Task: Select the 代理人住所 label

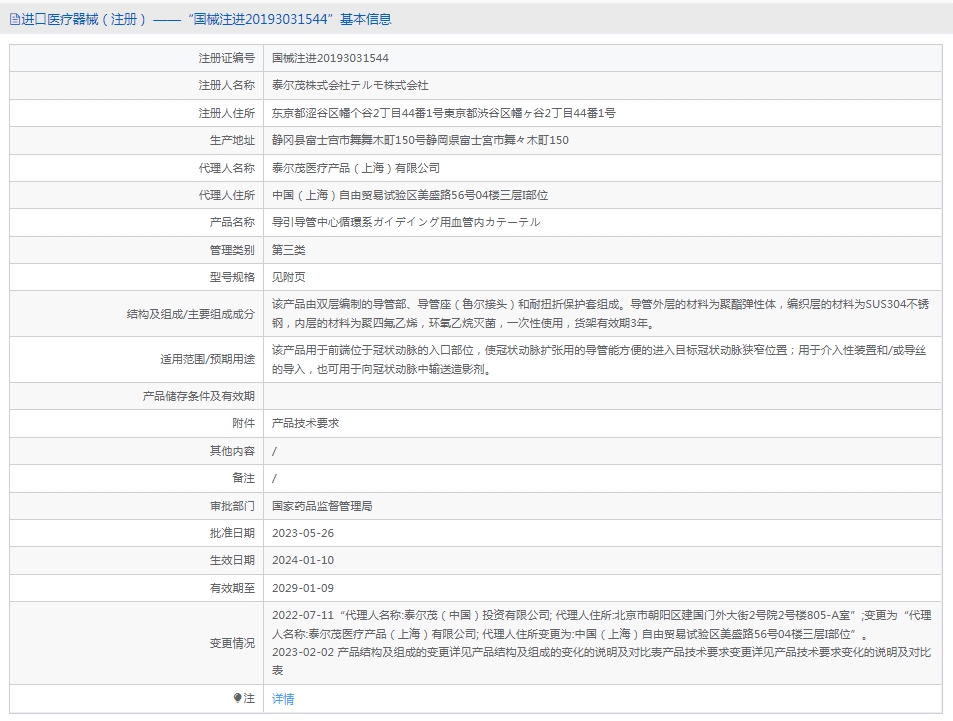Action: point(227,195)
